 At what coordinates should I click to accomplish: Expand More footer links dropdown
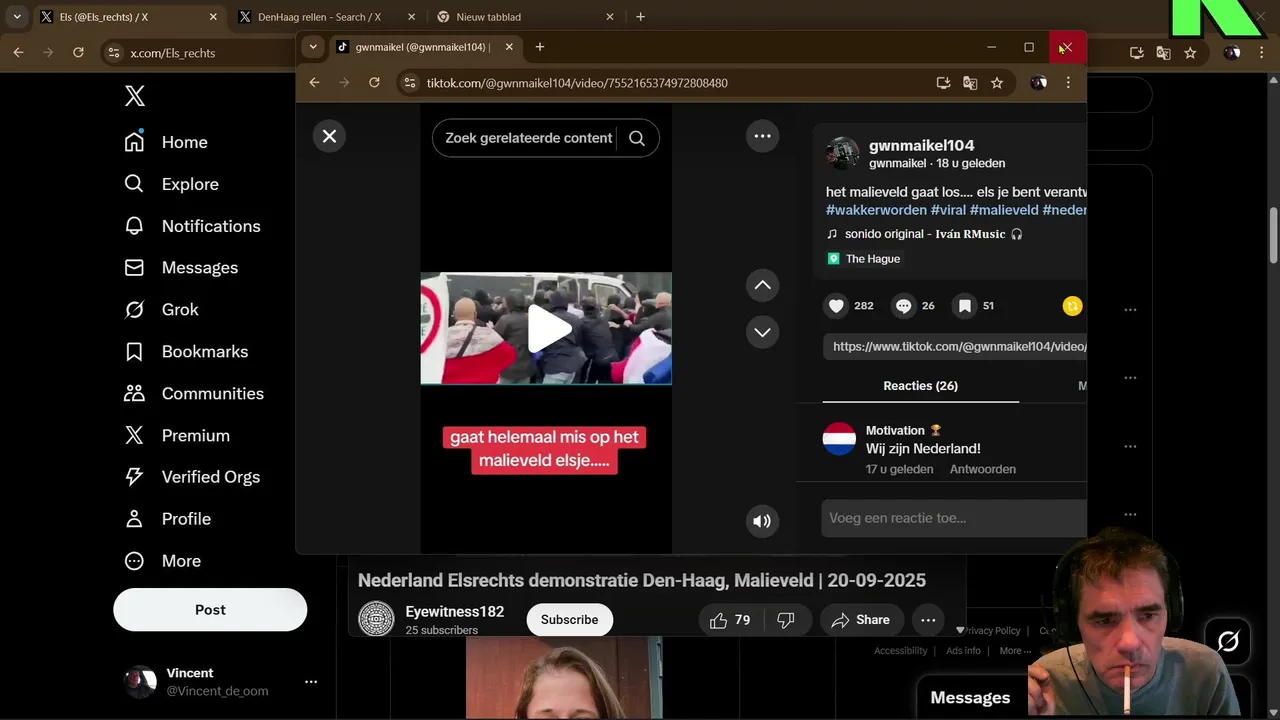(1015, 651)
